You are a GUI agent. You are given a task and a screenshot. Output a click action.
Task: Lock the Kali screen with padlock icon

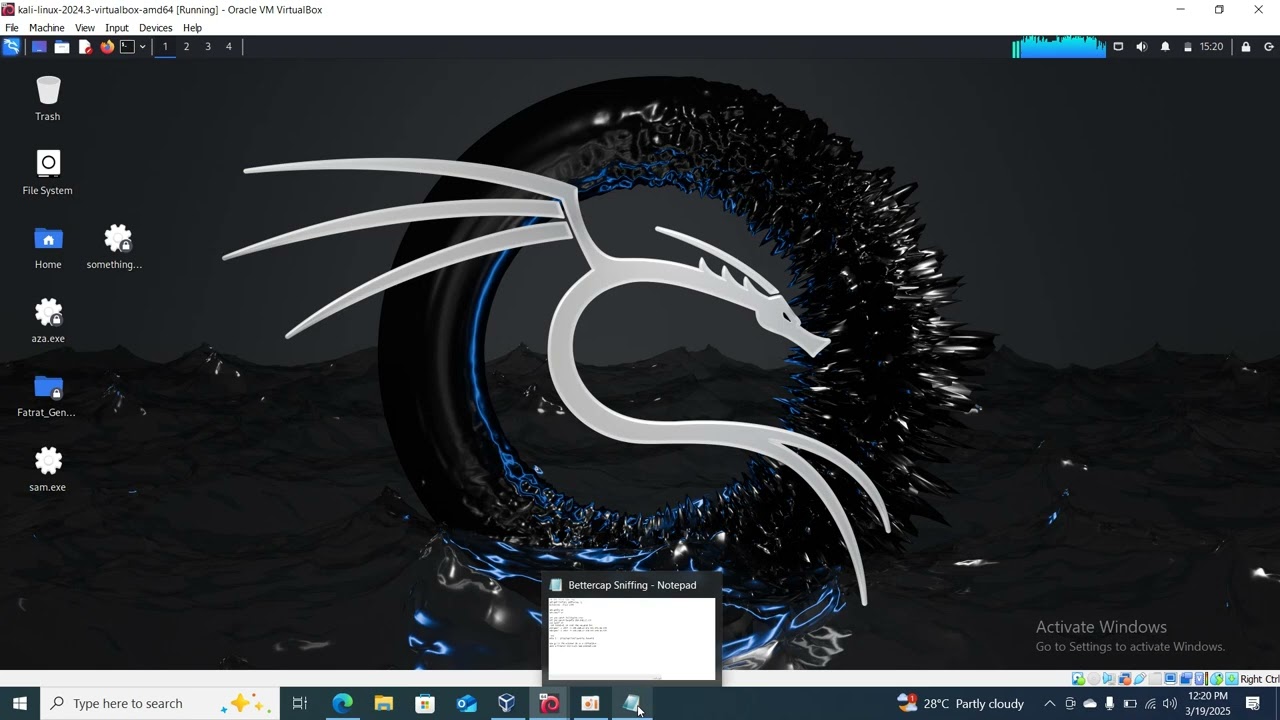[1246, 47]
